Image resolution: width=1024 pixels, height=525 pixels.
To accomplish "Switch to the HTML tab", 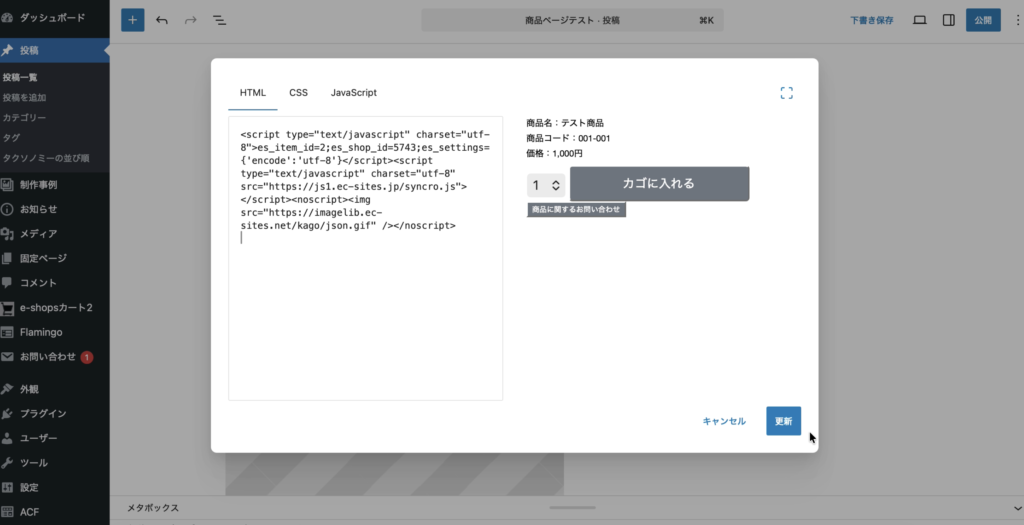I will pyautogui.click(x=253, y=93).
